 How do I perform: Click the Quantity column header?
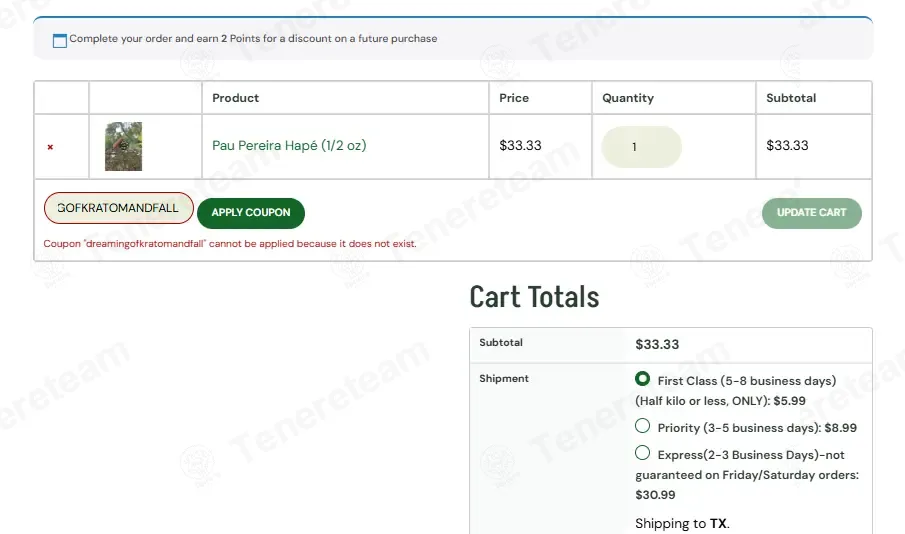(x=628, y=98)
